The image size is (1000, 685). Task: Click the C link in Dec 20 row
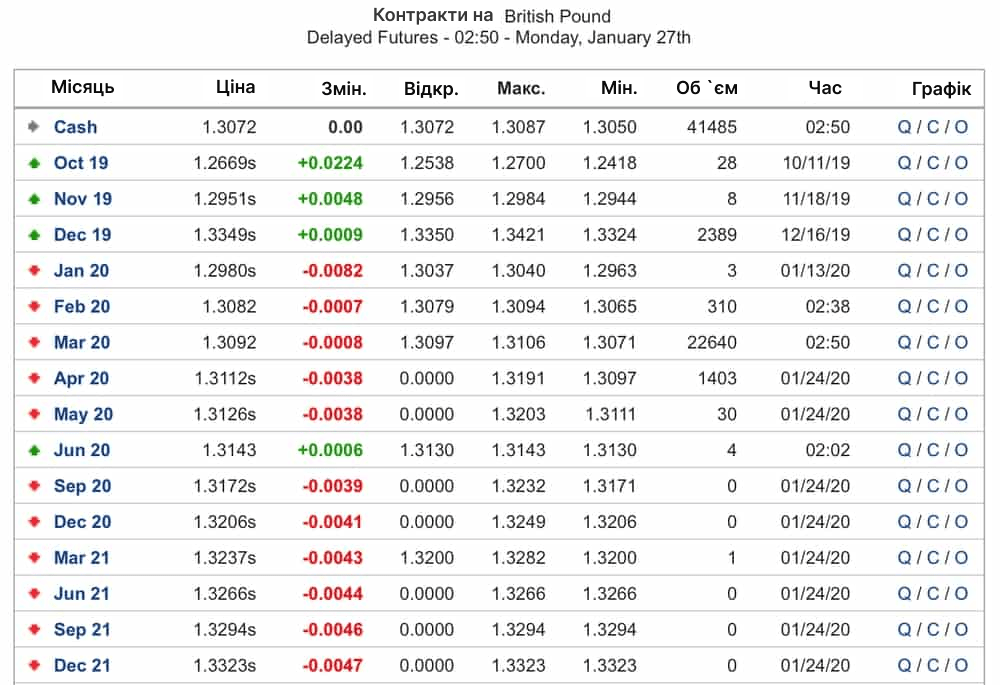point(932,522)
